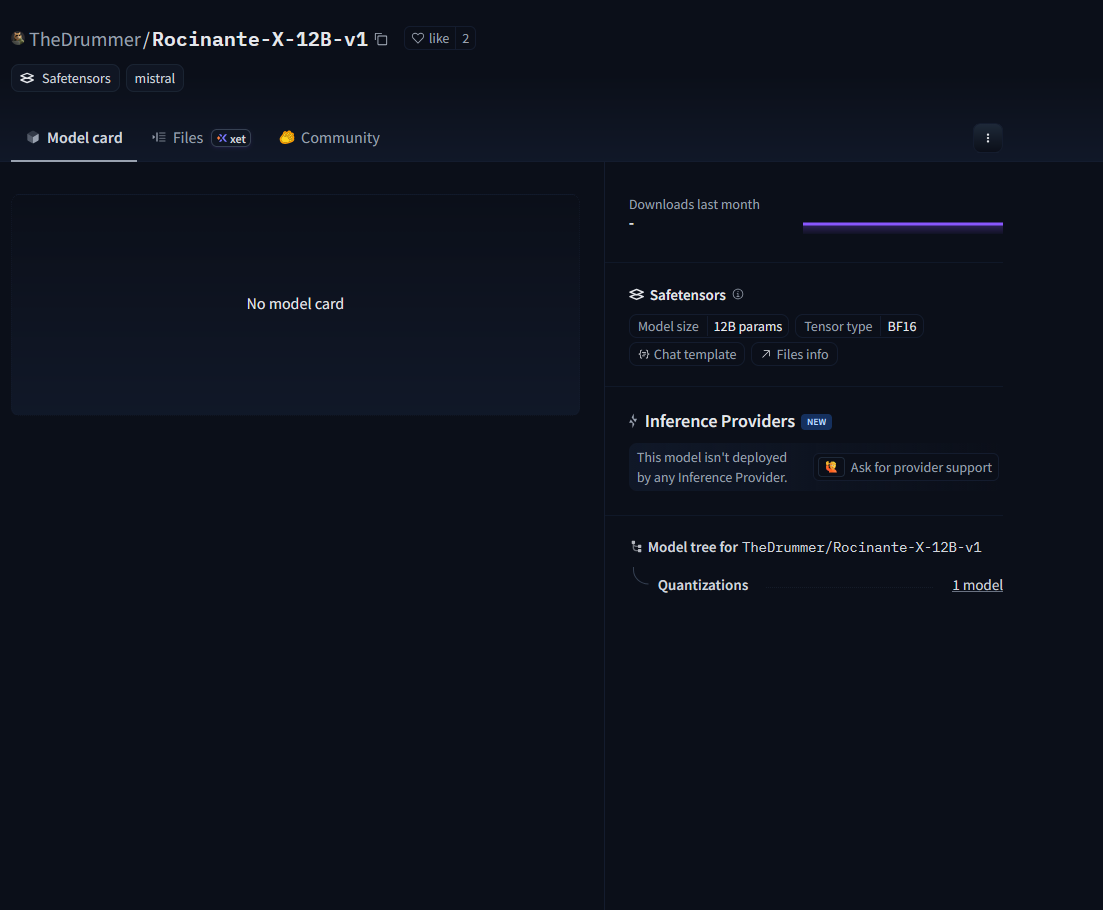Click the Model size 12B params badge

click(x=709, y=326)
